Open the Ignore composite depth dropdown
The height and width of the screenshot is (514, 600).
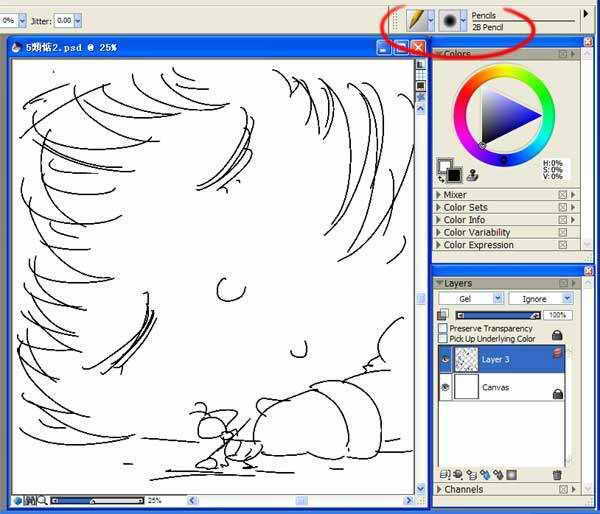[540, 298]
